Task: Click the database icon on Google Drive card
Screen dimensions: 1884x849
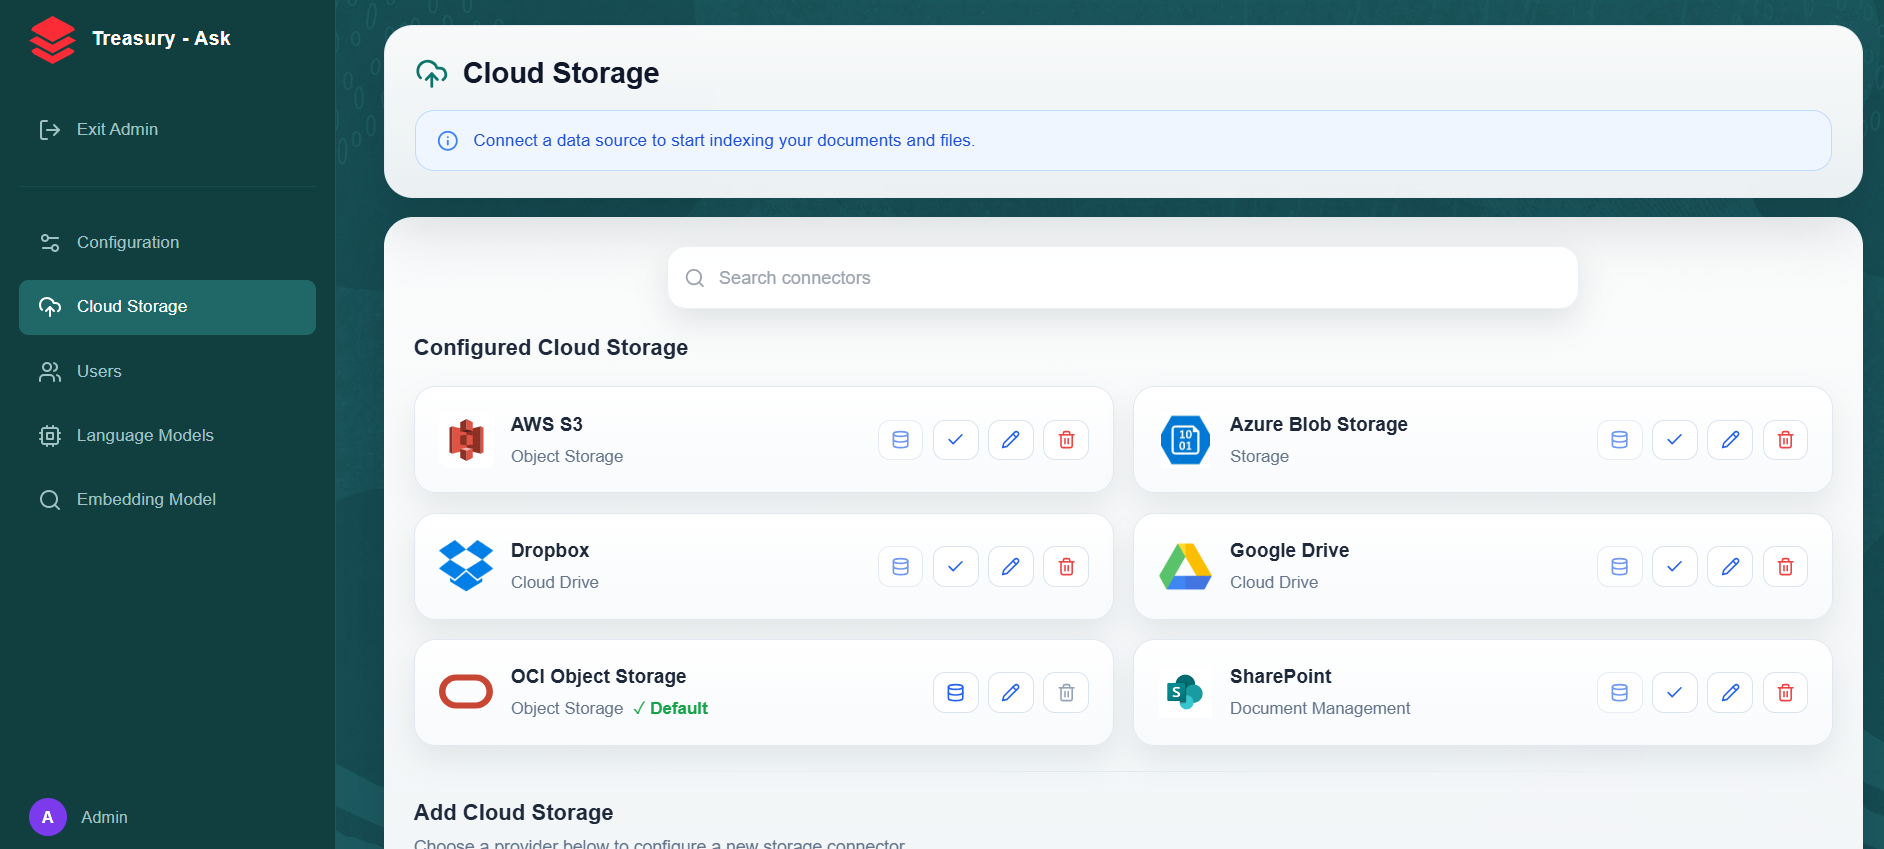Action: [x=1619, y=567]
